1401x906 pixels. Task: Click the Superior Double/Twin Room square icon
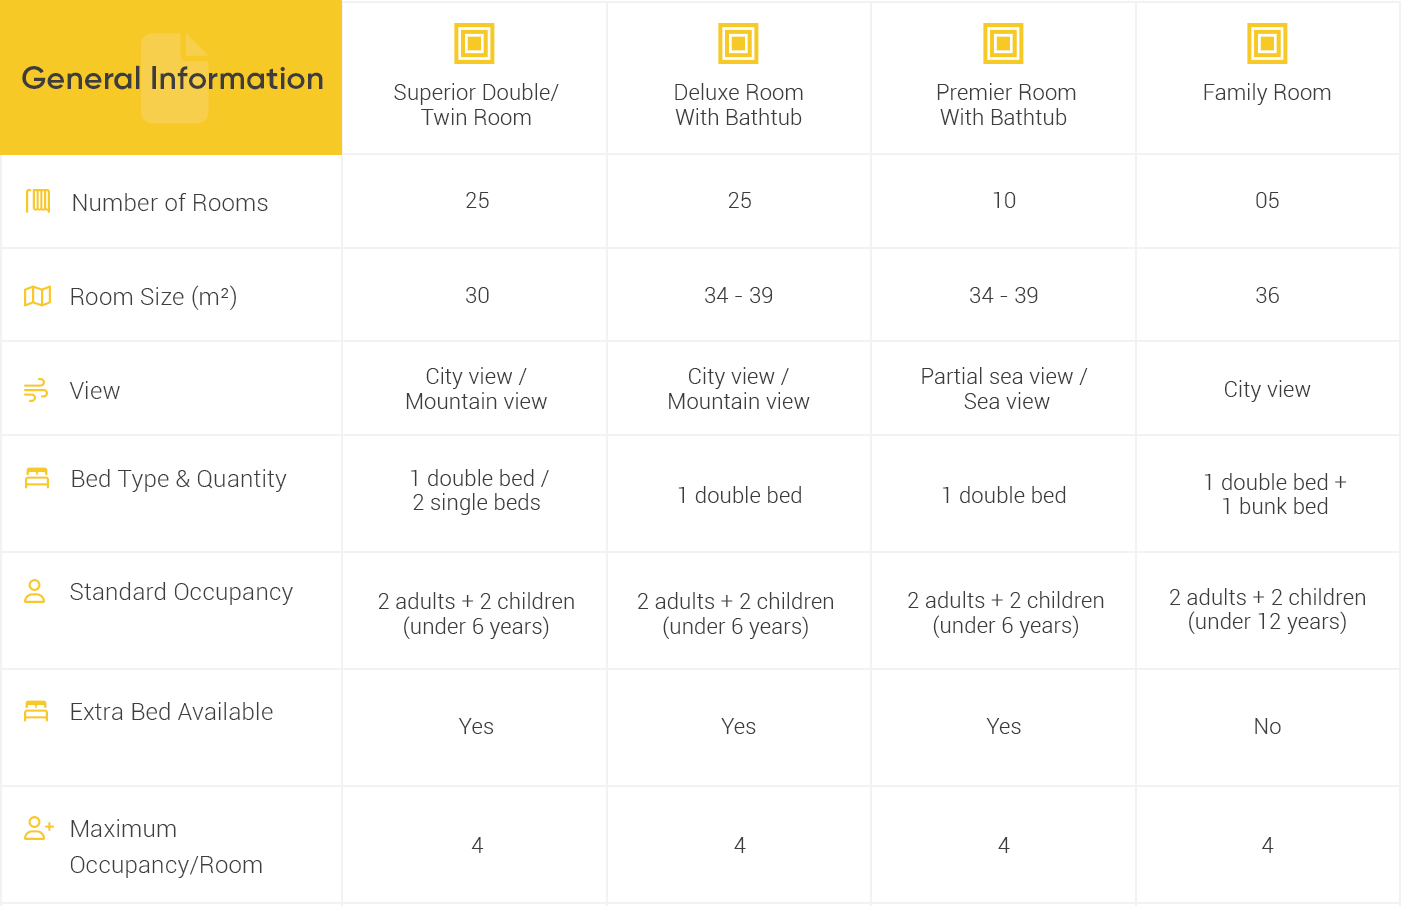pyautogui.click(x=475, y=44)
